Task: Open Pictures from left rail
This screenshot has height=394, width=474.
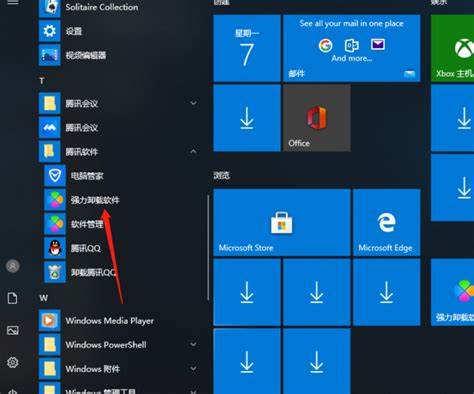Action: point(13,330)
